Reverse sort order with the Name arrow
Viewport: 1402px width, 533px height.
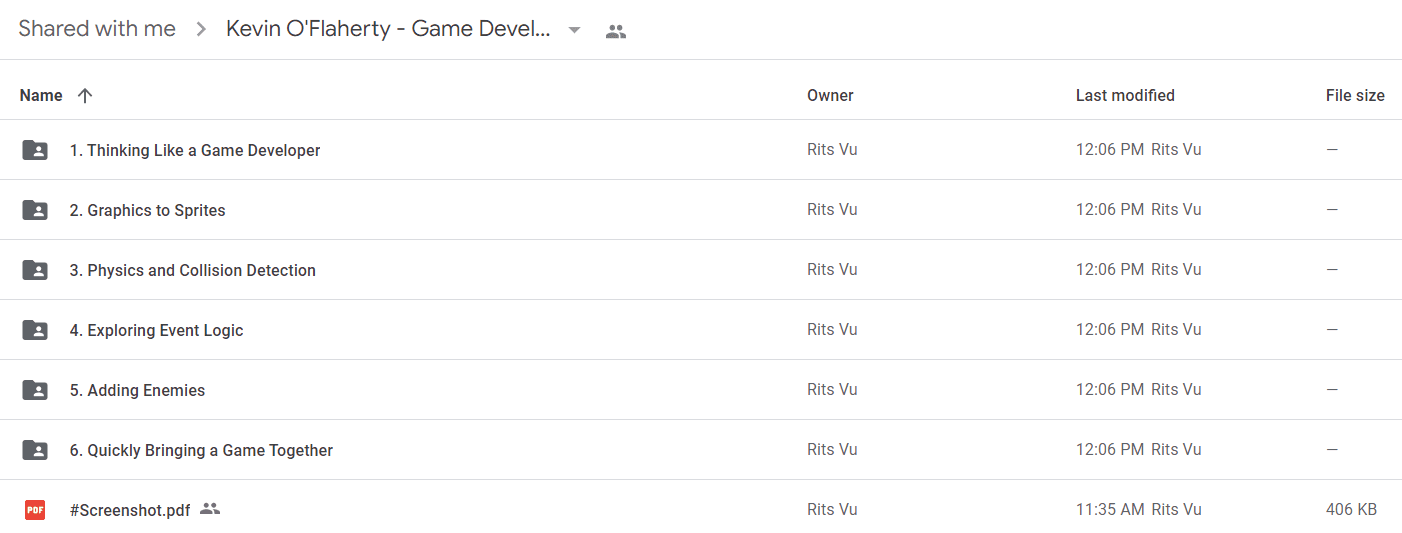pos(85,96)
